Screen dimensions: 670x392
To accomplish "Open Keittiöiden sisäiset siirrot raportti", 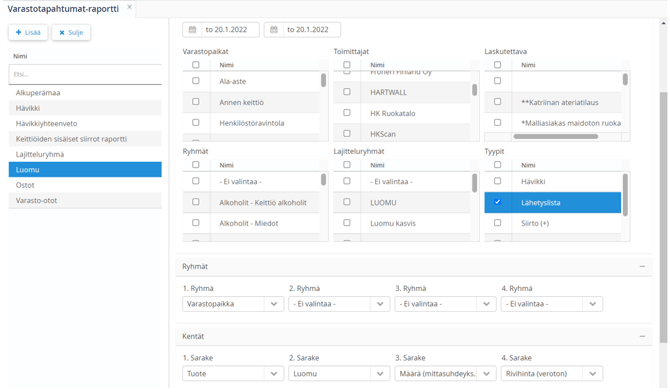I will 85,139.
